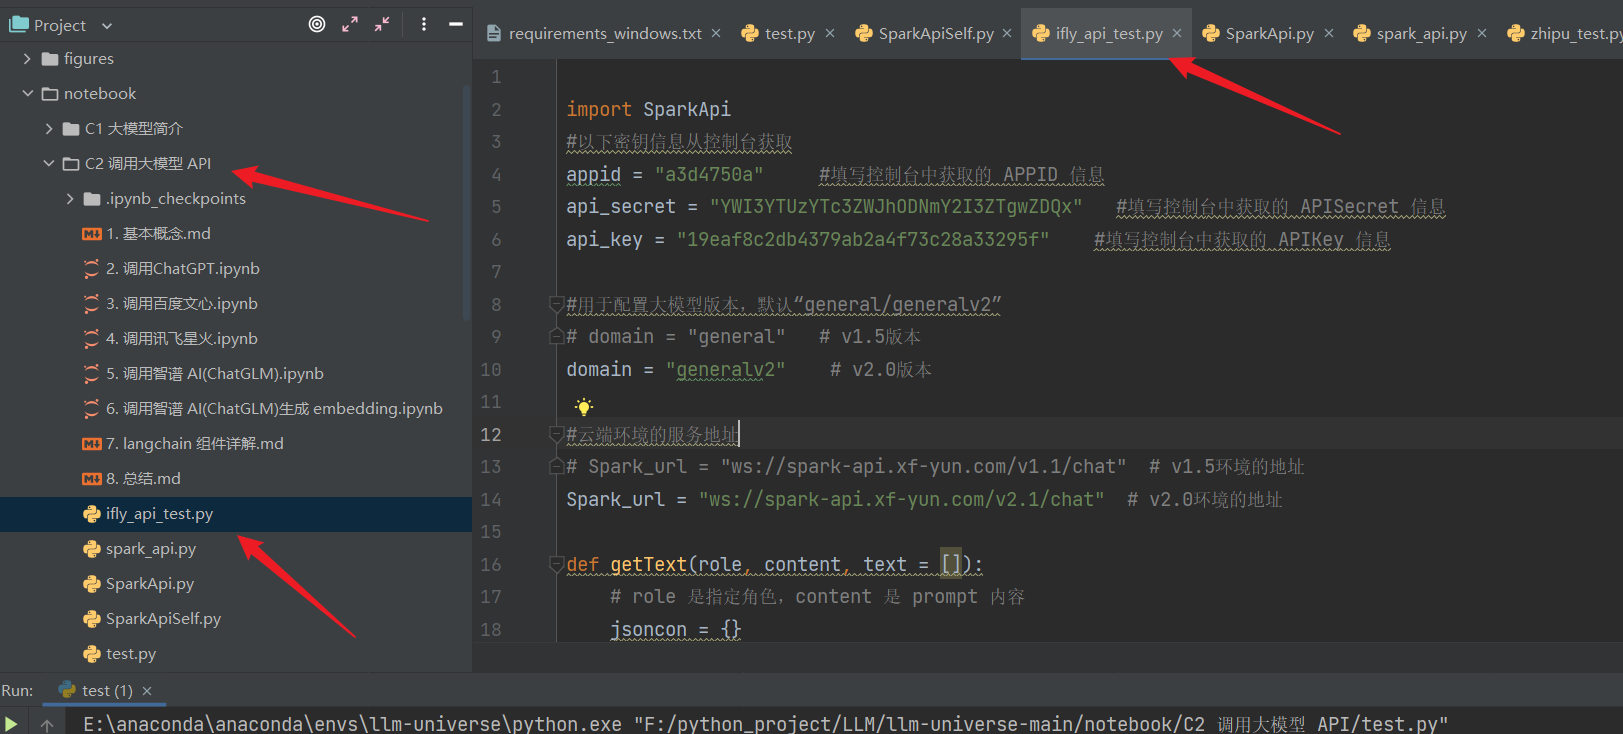The width and height of the screenshot is (1623, 734).
Task: Close the spark_api.py tab
Action: pyautogui.click(x=1482, y=34)
